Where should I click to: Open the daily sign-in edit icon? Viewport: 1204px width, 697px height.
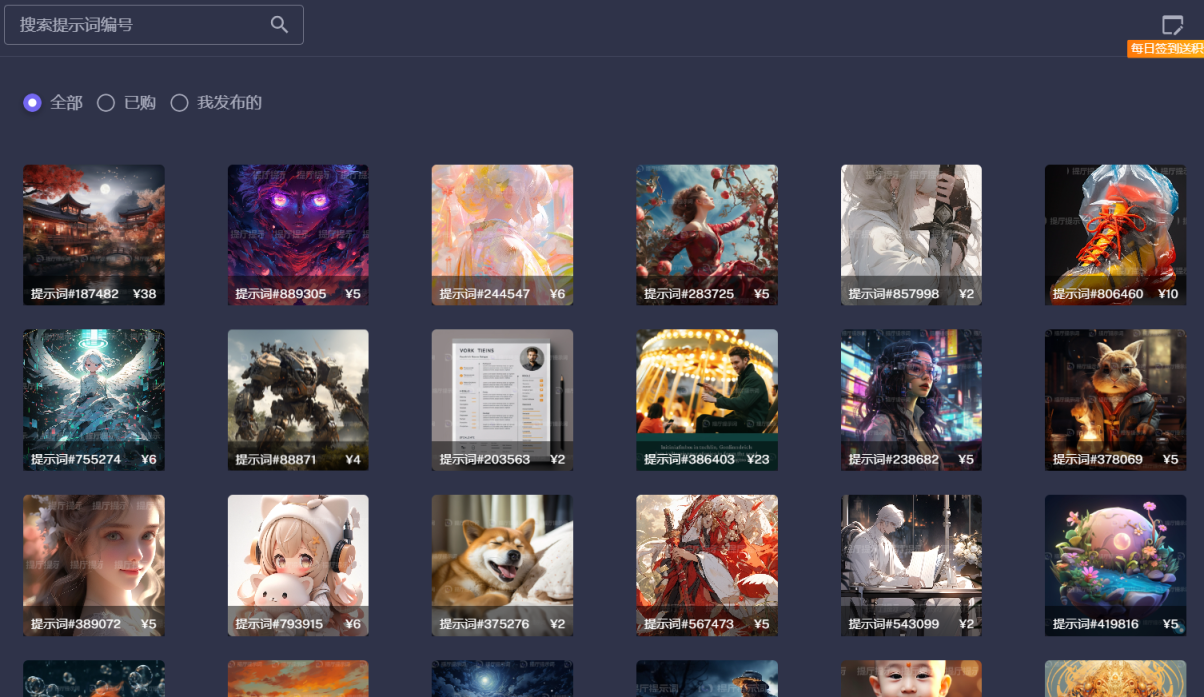(1172, 25)
